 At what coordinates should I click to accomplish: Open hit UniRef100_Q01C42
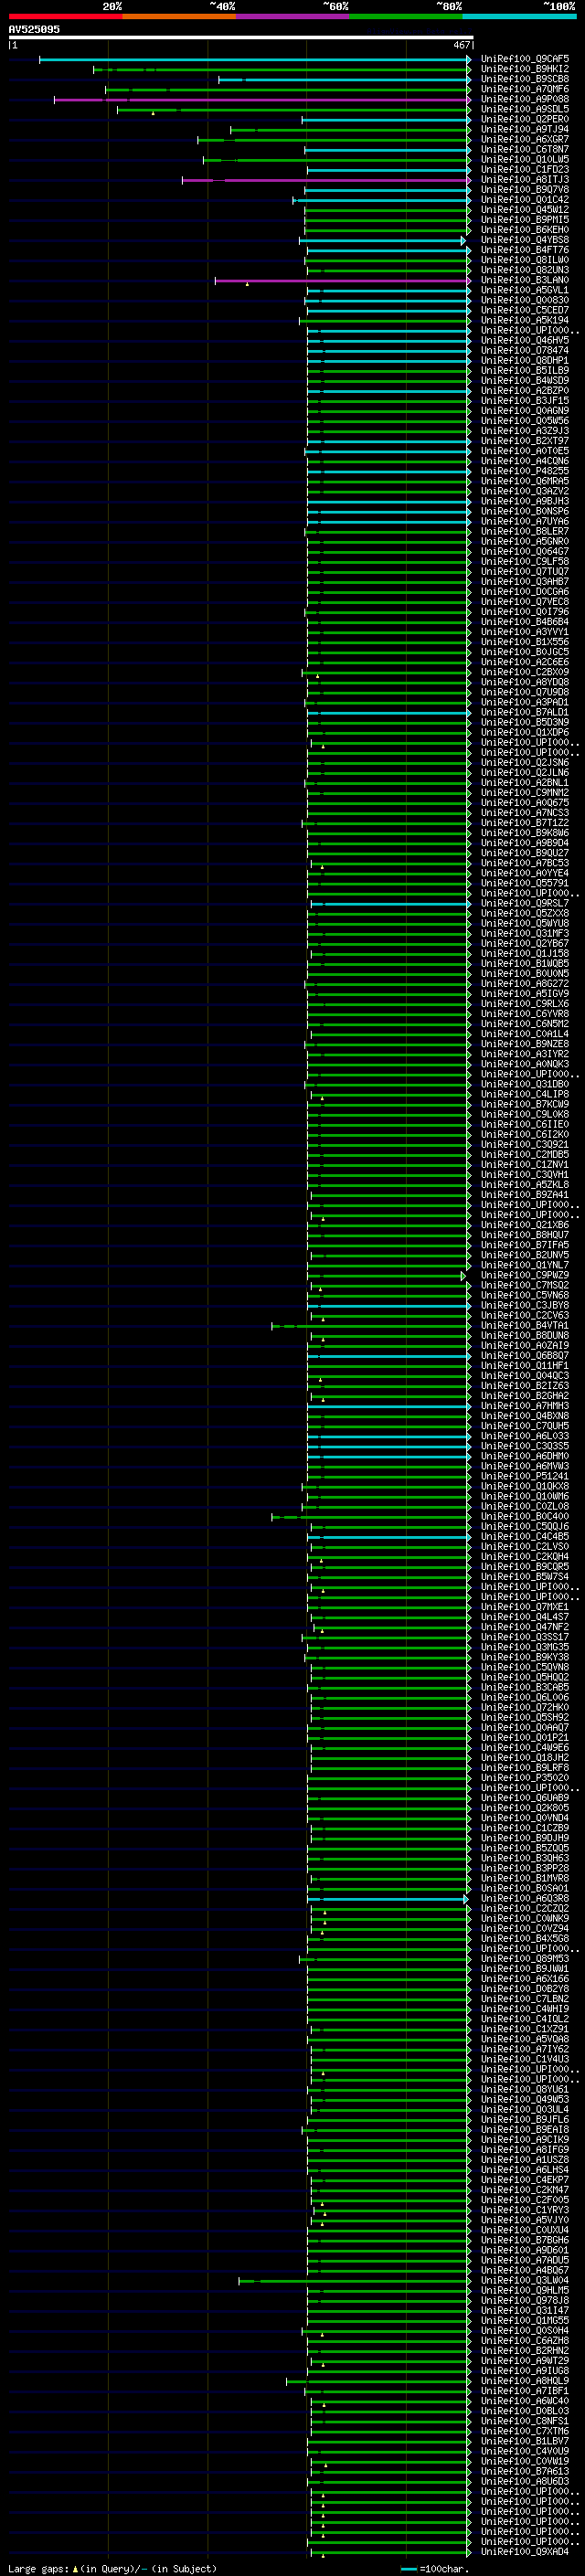coord(525,200)
